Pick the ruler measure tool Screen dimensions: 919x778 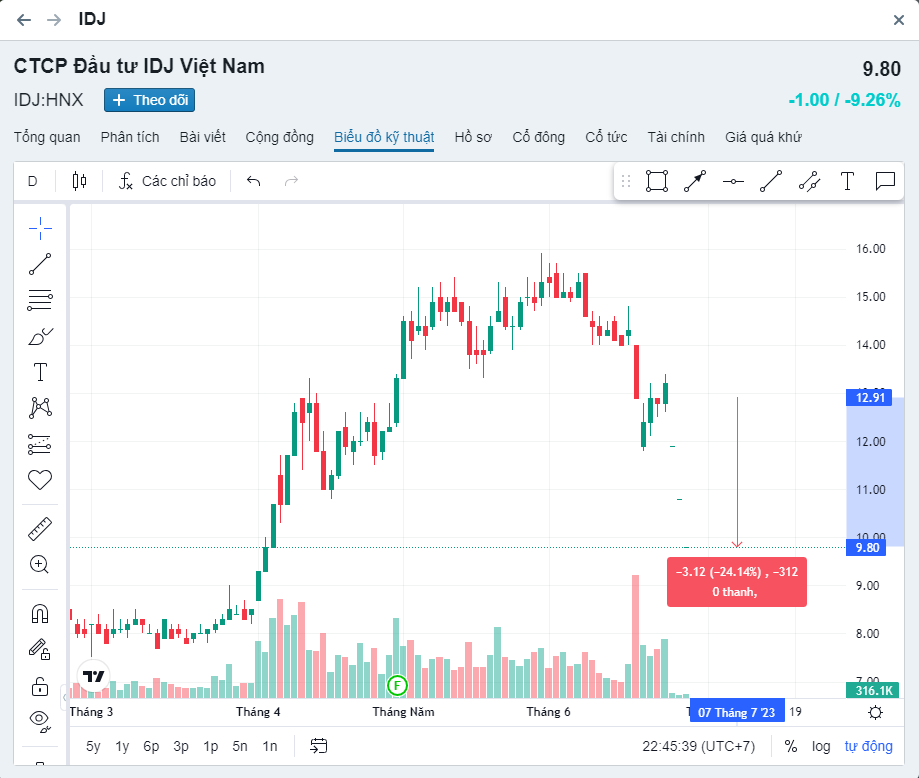tap(40, 528)
